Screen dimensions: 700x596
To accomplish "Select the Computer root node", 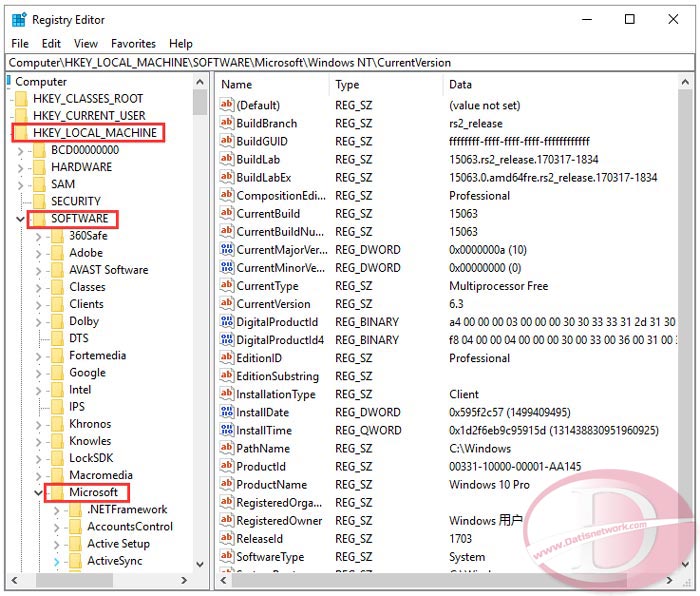I will click(41, 82).
